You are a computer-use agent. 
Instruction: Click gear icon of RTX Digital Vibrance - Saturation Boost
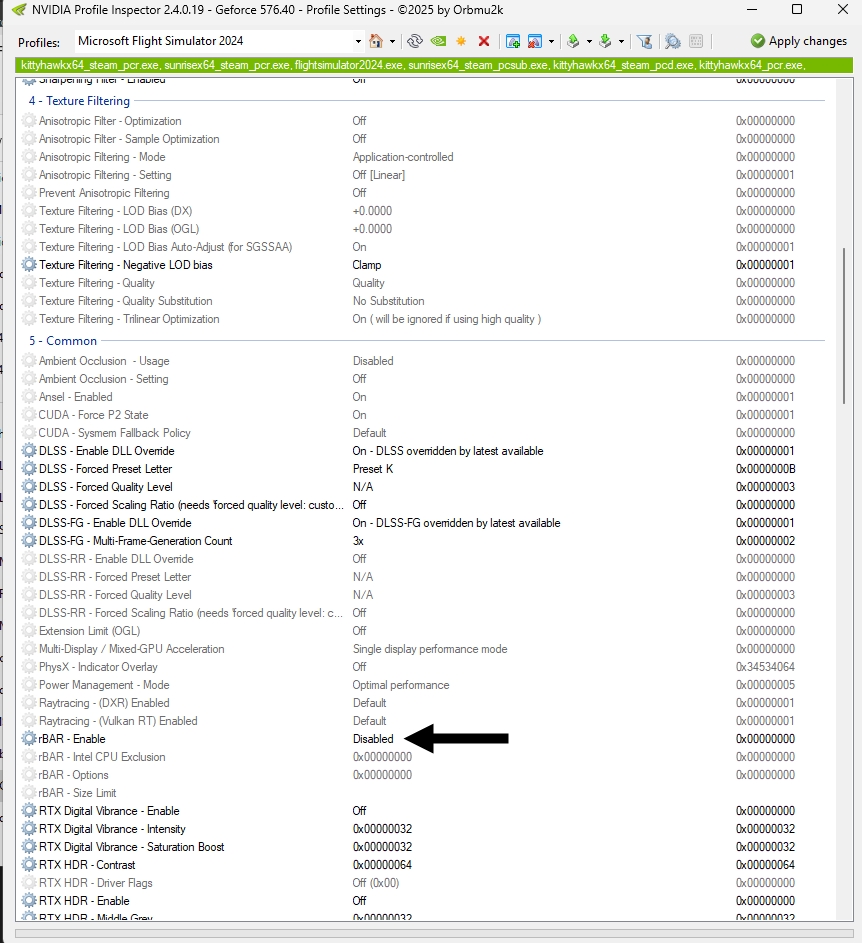(x=29, y=847)
